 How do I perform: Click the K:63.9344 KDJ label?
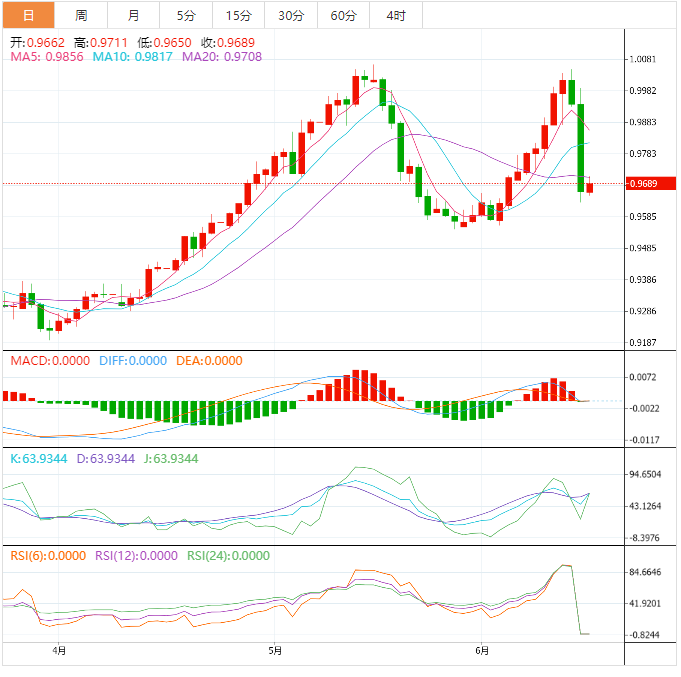pos(39,459)
